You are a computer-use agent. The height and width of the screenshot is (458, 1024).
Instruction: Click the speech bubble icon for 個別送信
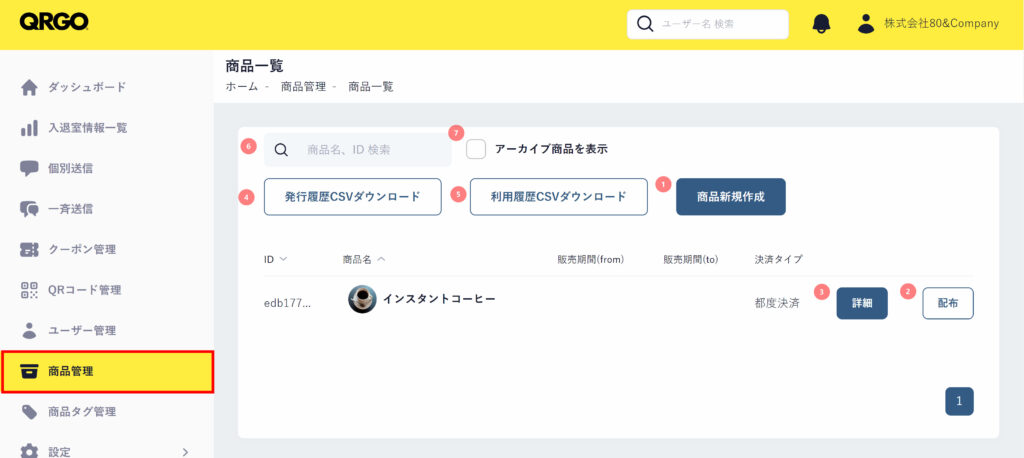point(29,169)
